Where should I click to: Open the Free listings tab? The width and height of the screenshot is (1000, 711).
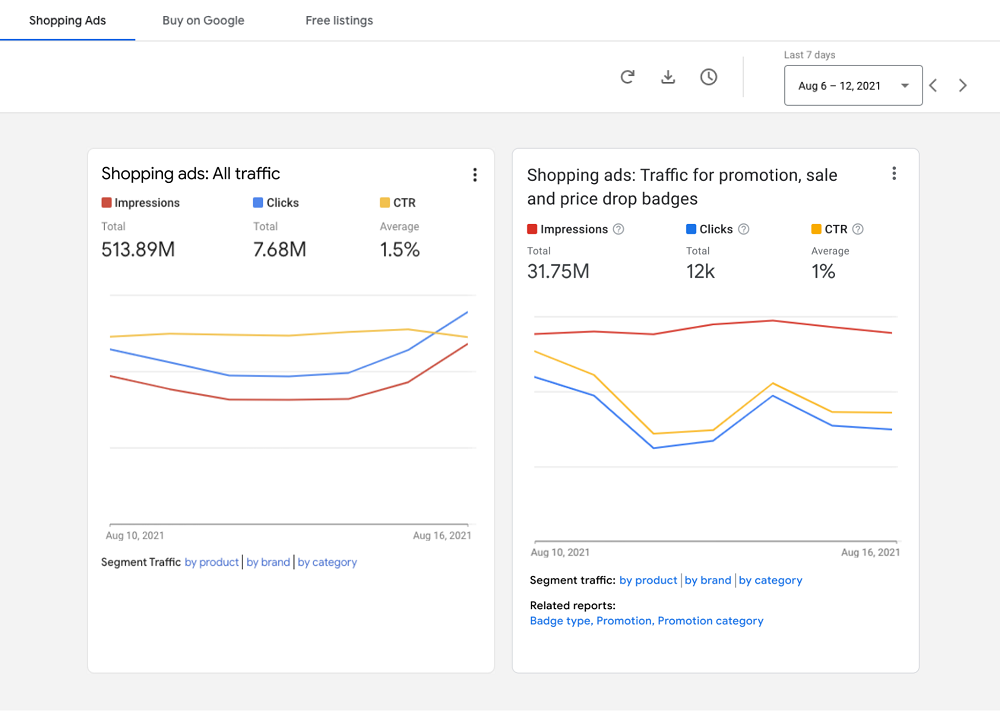[339, 20]
